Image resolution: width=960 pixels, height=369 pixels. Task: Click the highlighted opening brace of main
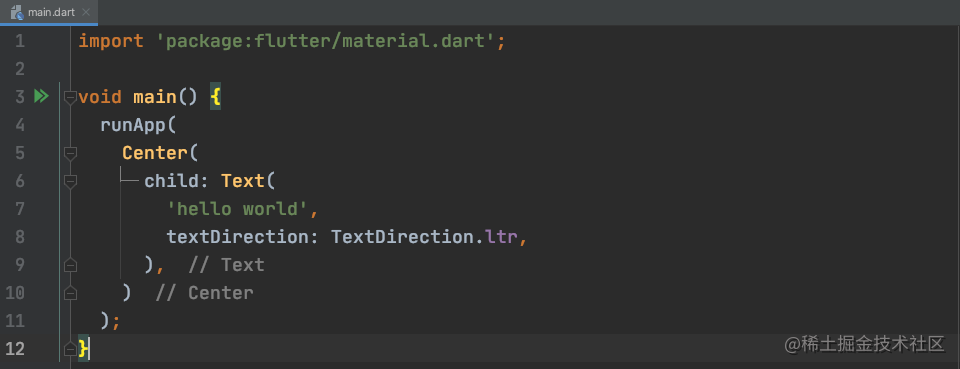point(215,97)
